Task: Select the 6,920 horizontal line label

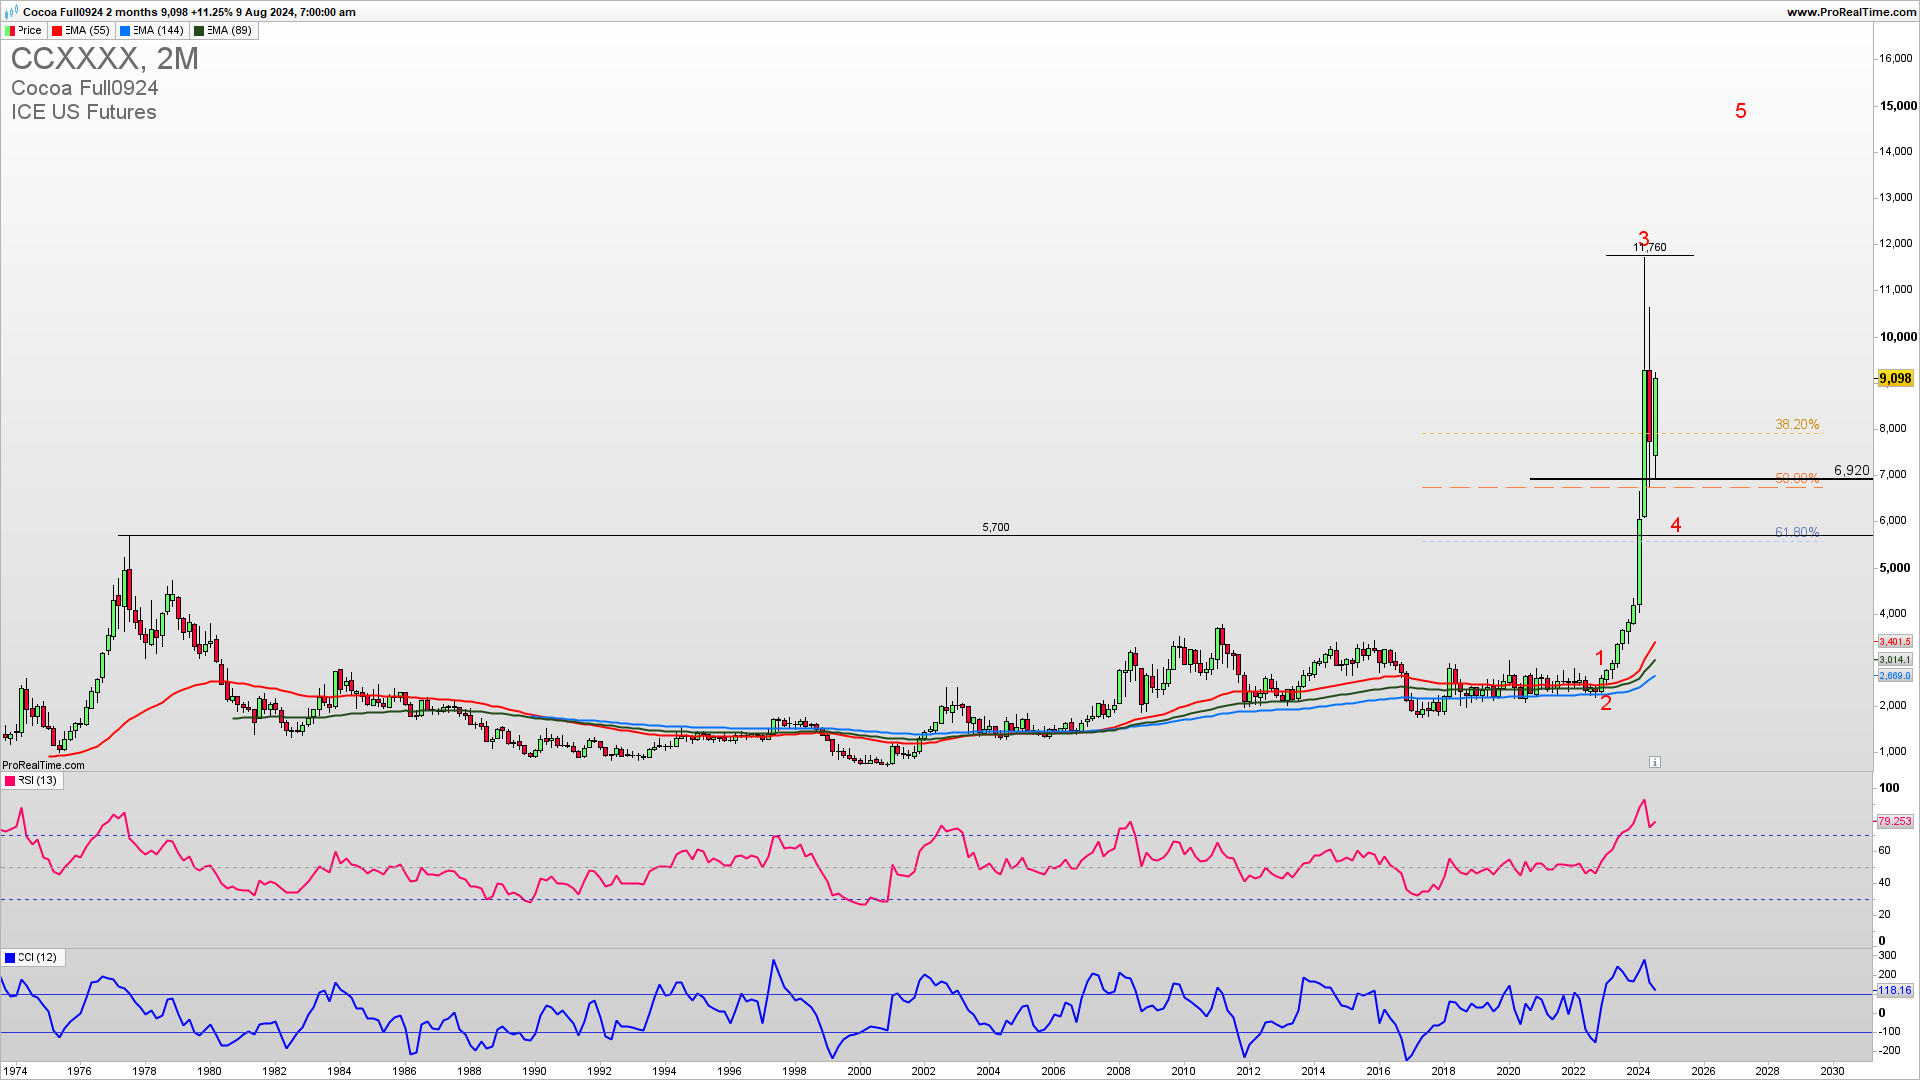Action: coord(1852,470)
